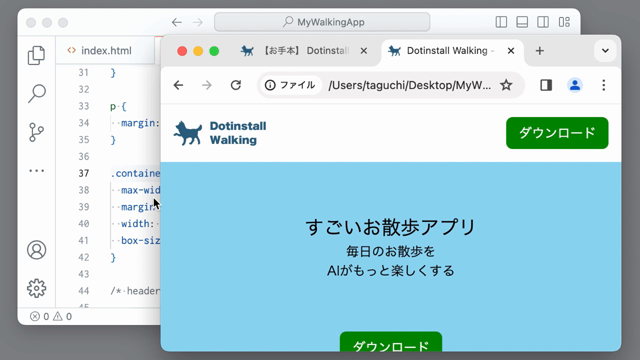Select the index.html editor tab
Image resolution: width=640 pixels, height=360 pixels.
coord(105,51)
